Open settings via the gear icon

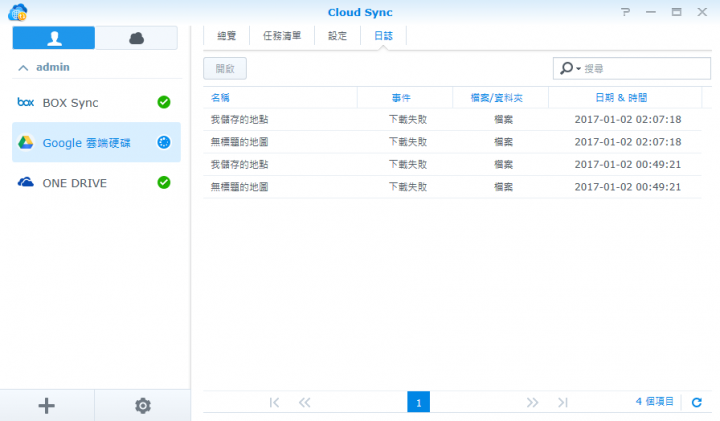143,405
